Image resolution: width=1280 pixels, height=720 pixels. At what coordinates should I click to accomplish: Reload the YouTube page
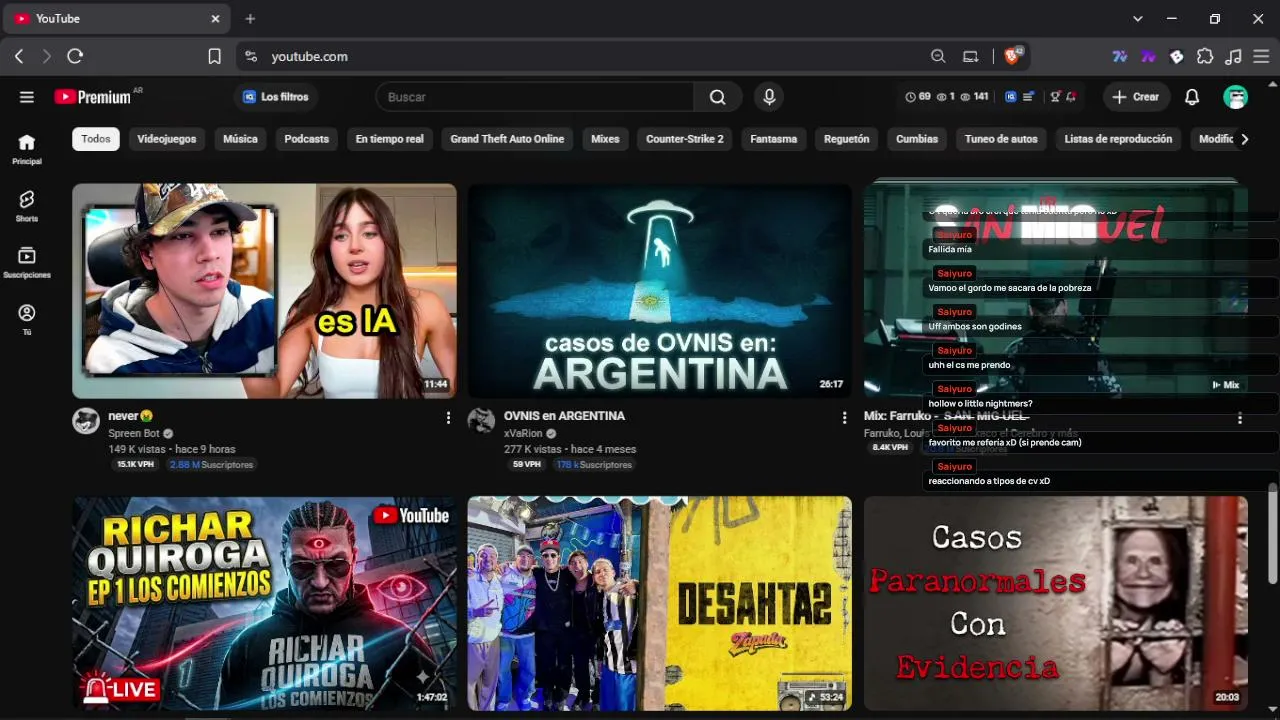click(x=75, y=57)
